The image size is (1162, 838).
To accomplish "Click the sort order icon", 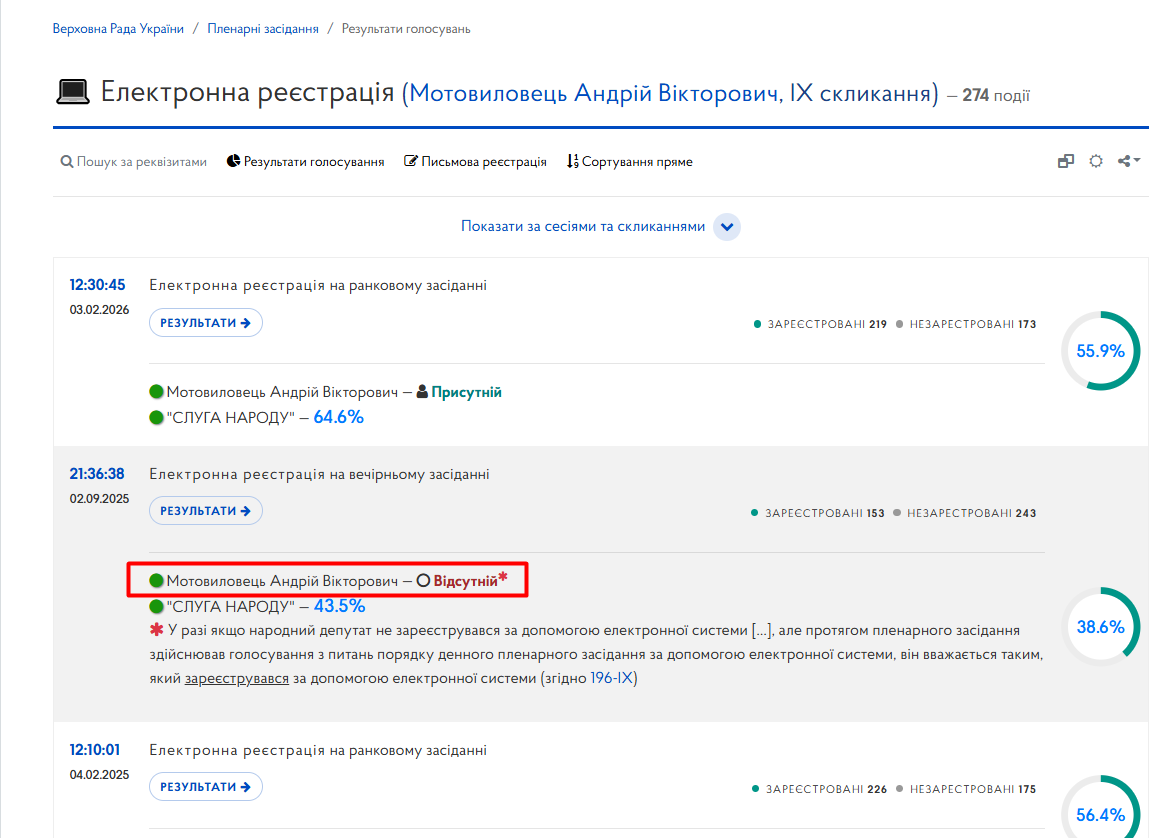I will pyautogui.click(x=572, y=161).
